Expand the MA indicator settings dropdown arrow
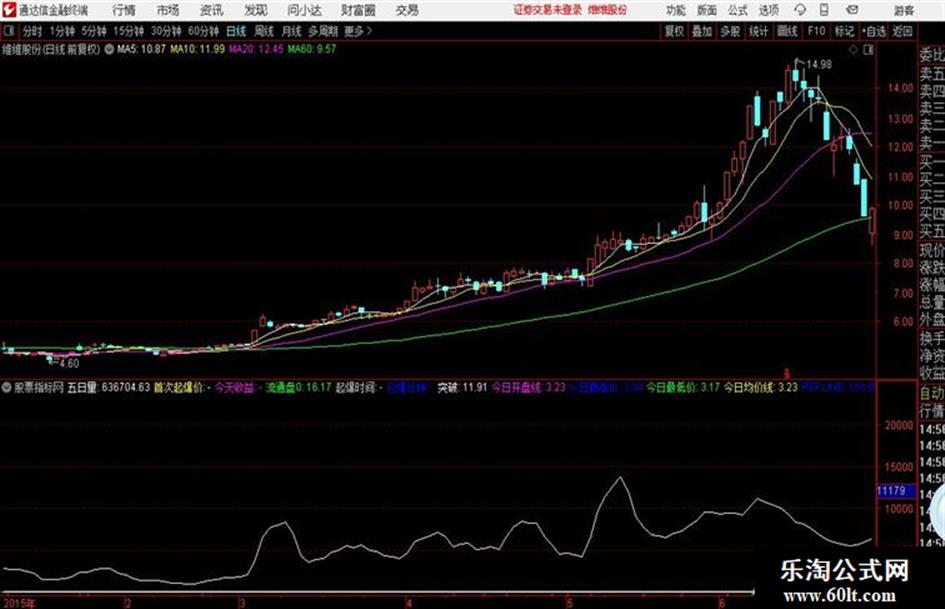Viewport: 945px width, 609px height. (x=109, y=49)
